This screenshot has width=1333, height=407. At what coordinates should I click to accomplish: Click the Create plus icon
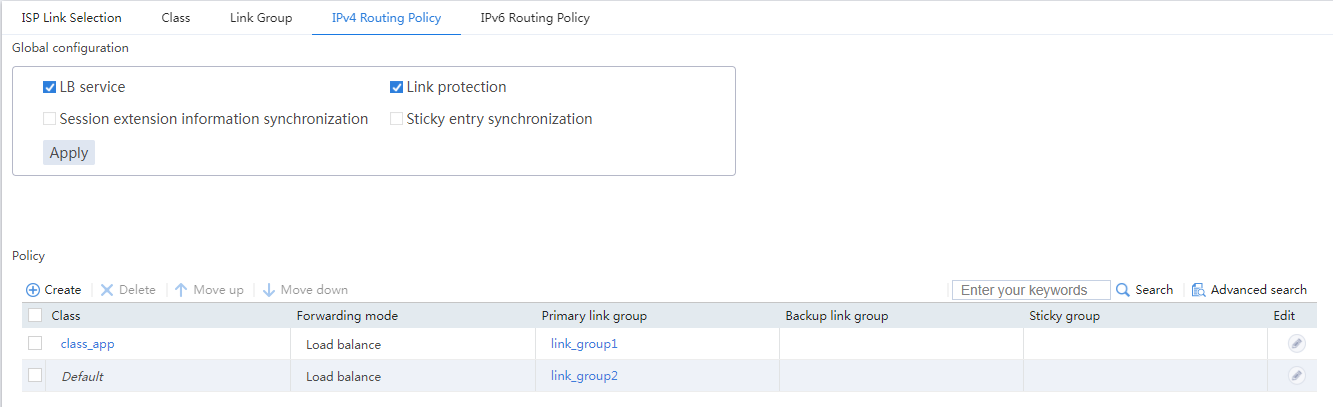coord(33,290)
